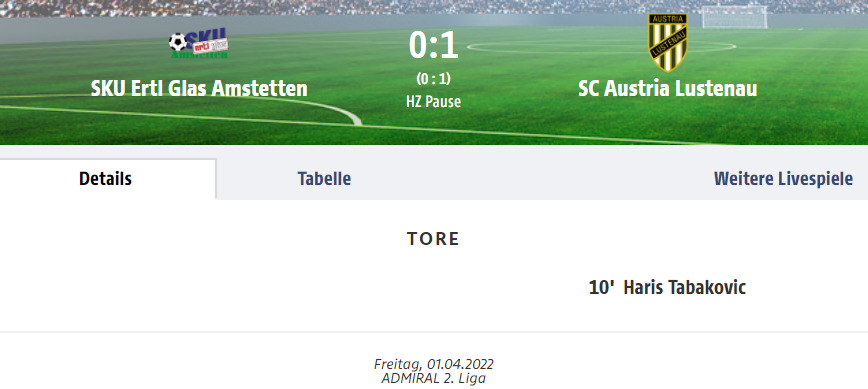Click the AUSTRIA text atop Lustenau crest
This screenshot has width=868, height=389.
668,19
